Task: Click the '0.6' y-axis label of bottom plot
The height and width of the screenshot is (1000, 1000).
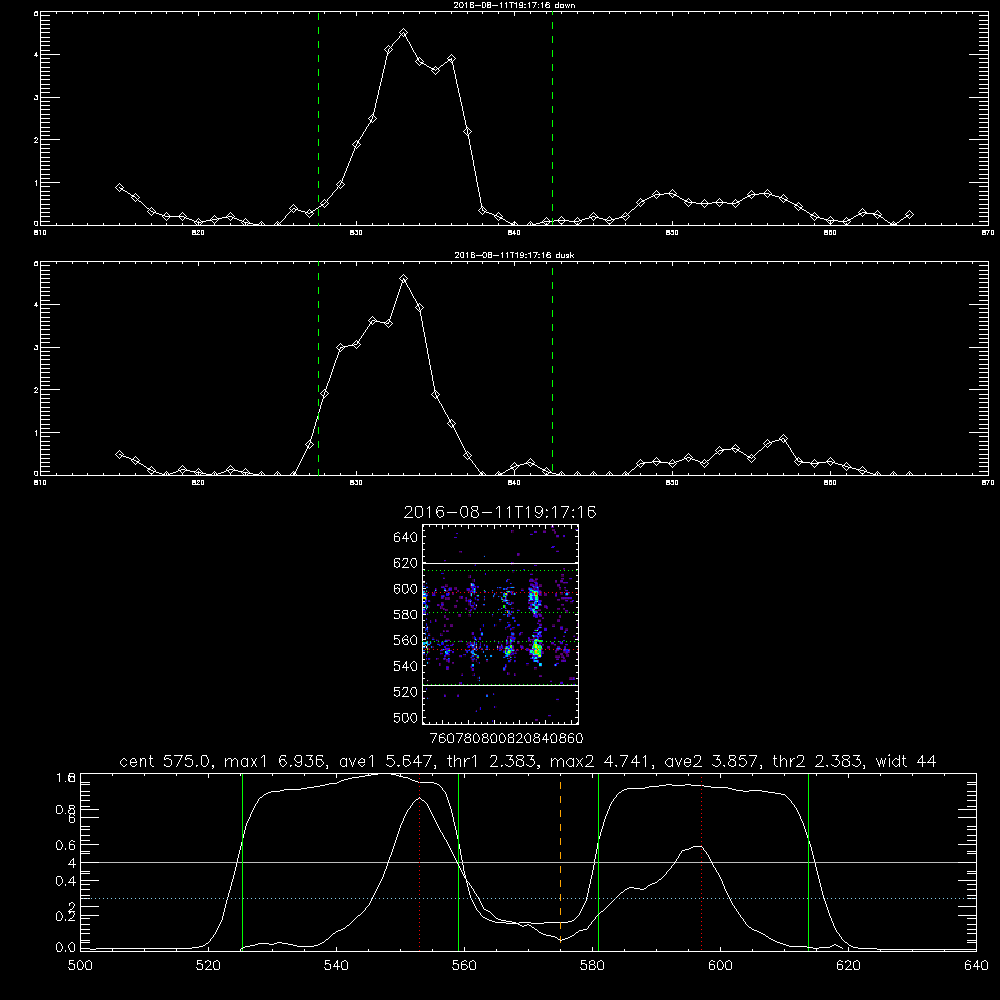Action: tap(66, 845)
